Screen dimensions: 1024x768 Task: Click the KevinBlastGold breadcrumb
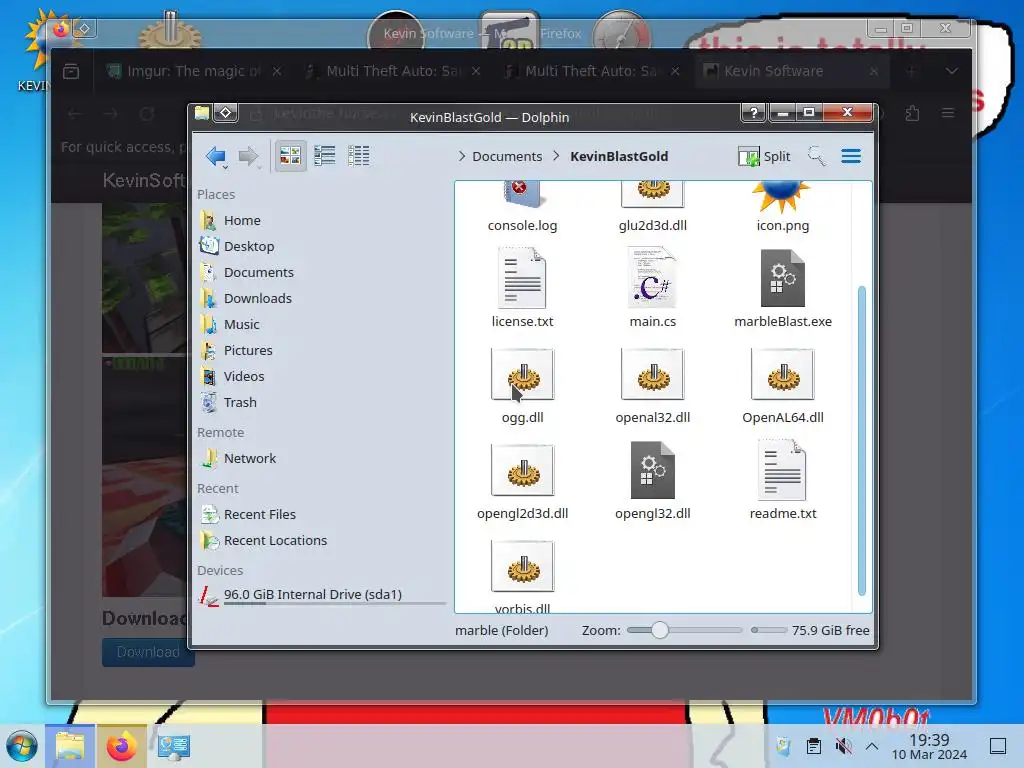pyautogui.click(x=619, y=157)
